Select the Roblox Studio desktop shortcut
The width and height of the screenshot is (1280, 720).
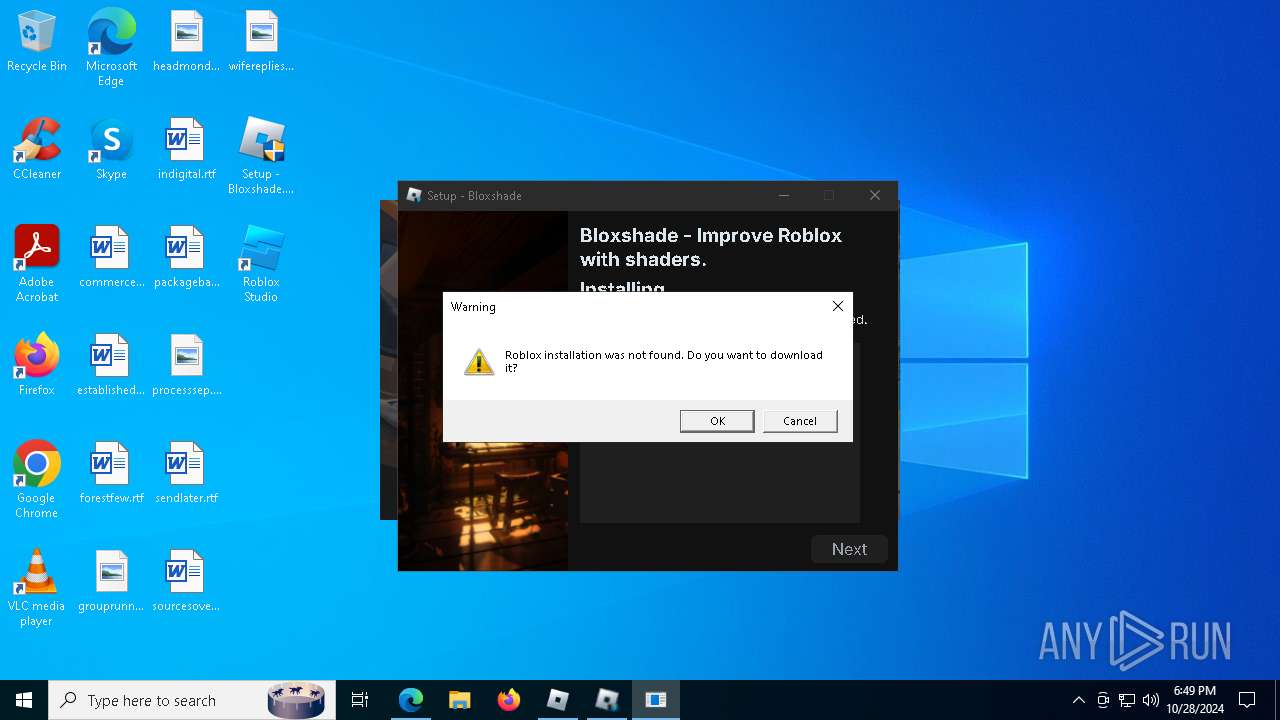click(261, 264)
